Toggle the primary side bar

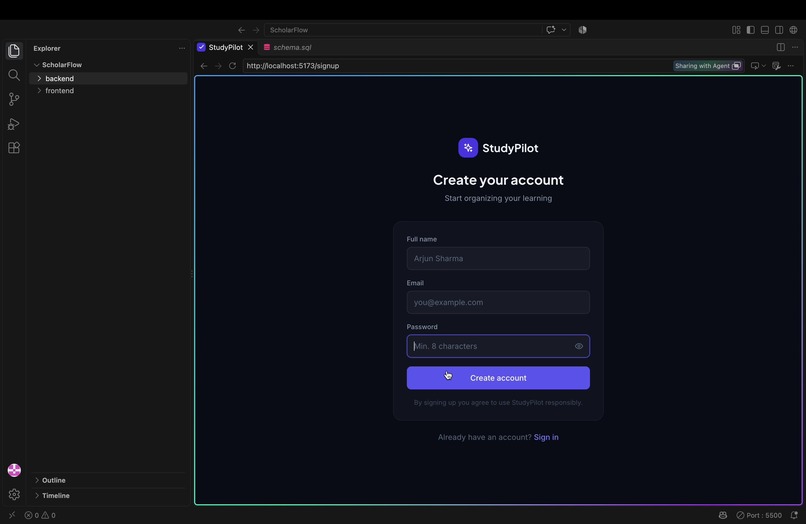click(750, 30)
